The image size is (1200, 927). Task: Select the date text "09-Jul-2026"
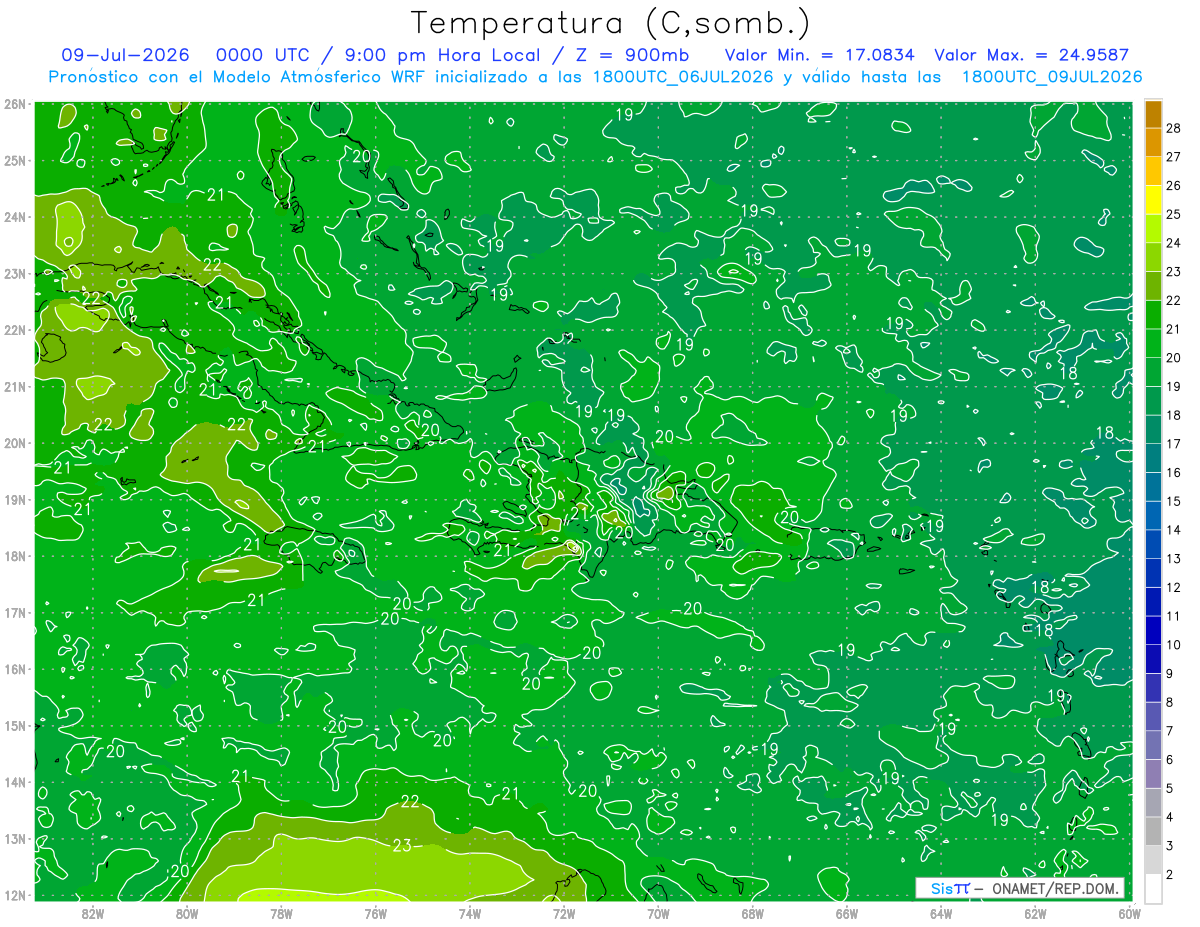tap(126, 55)
